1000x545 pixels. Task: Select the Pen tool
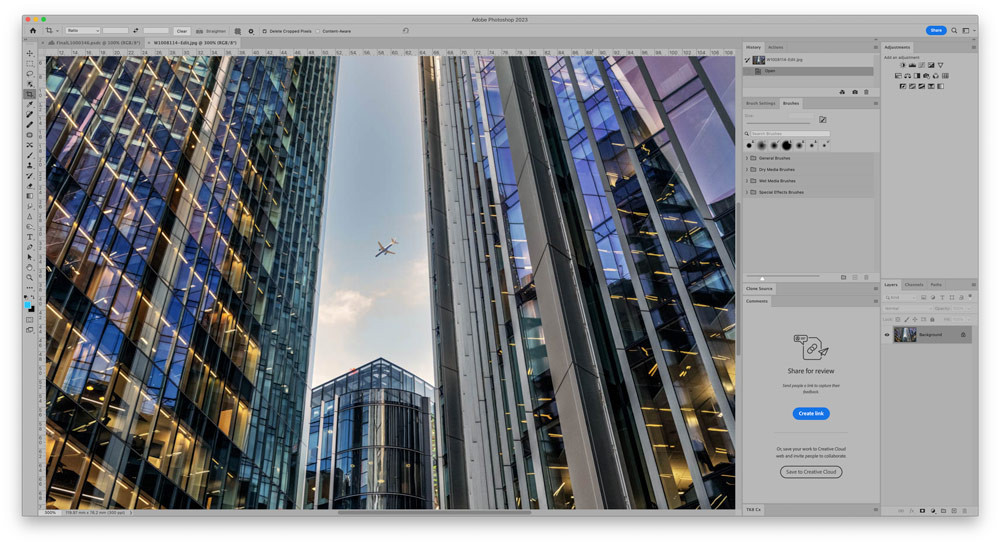tap(30, 247)
